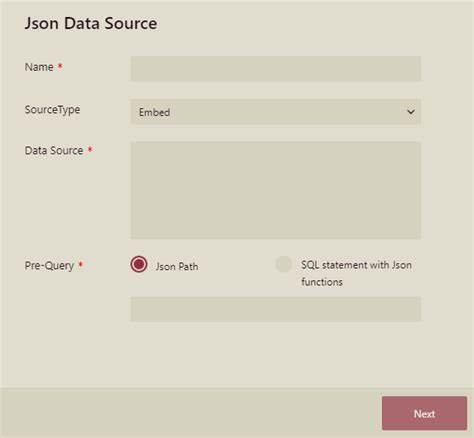The image size is (474, 438).
Task: Click the red asterisk beside Data Source
Action: (x=90, y=149)
